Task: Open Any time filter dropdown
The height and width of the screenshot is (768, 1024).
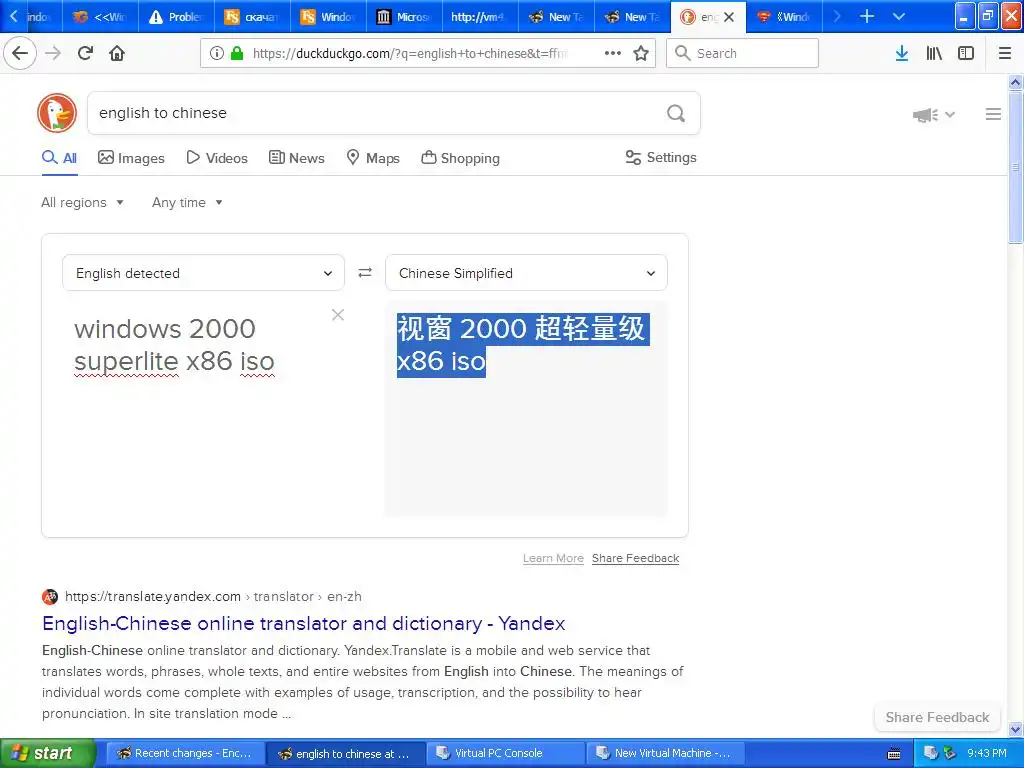Action: 187,202
